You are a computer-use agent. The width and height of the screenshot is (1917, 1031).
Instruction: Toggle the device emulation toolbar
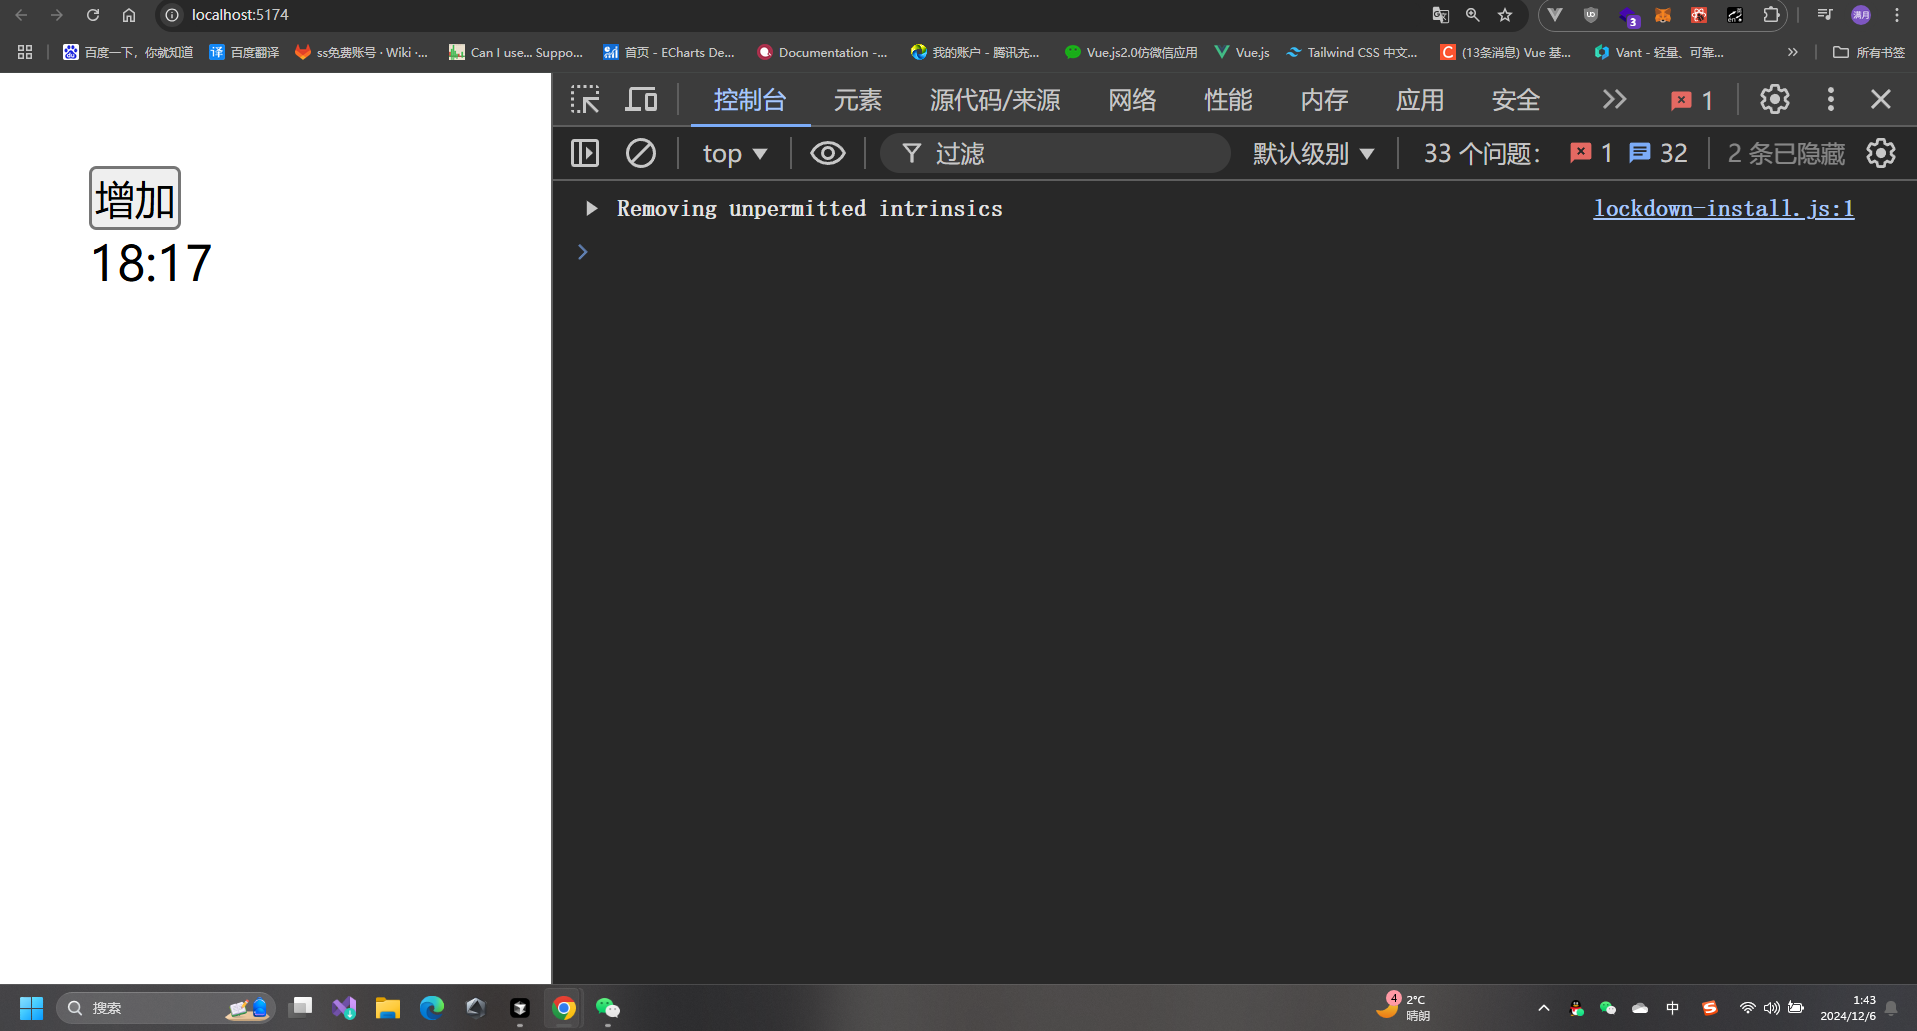(641, 99)
